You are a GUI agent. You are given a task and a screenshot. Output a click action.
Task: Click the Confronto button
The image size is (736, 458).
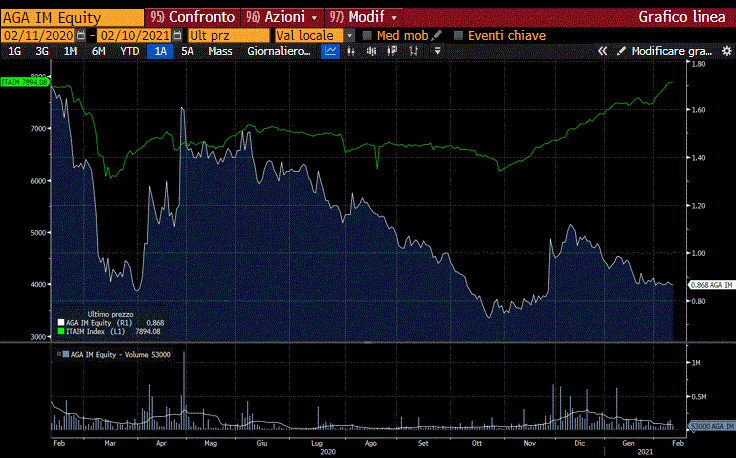(193, 17)
